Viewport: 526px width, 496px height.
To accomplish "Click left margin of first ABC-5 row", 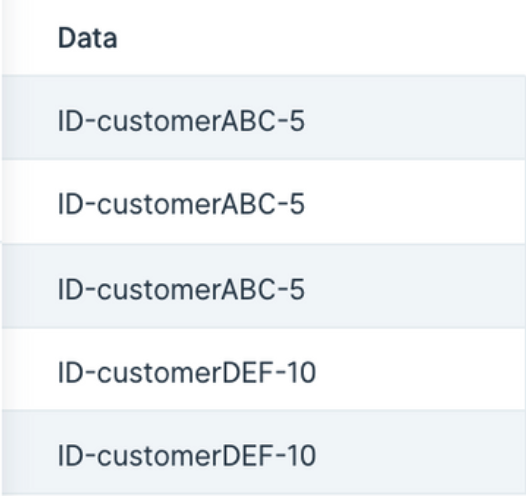I will click(30, 117).
